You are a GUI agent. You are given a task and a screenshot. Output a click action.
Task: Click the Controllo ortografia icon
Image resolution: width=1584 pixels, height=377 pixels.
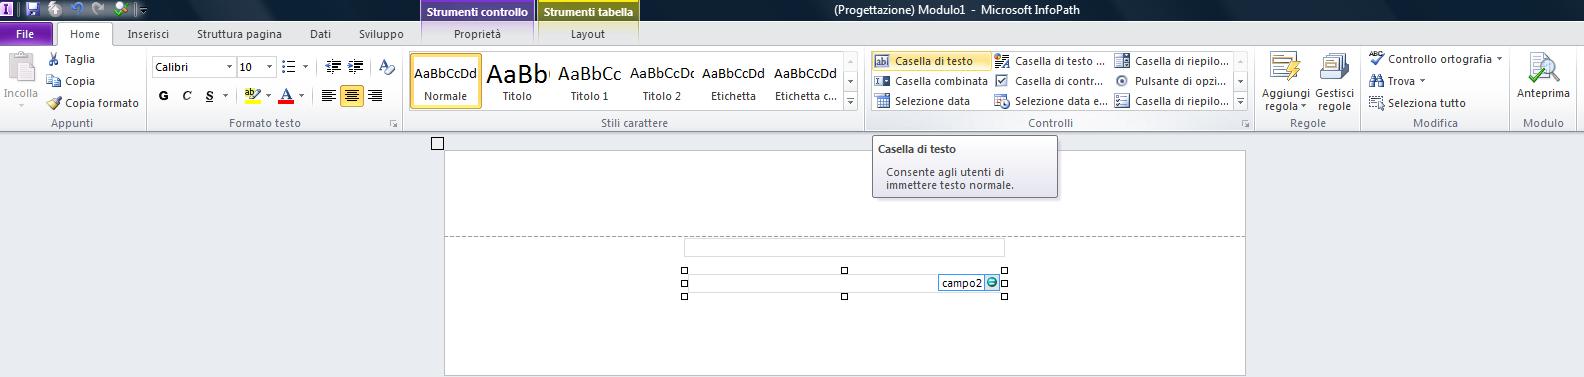pyautogui.click(x=1377, y=59)
